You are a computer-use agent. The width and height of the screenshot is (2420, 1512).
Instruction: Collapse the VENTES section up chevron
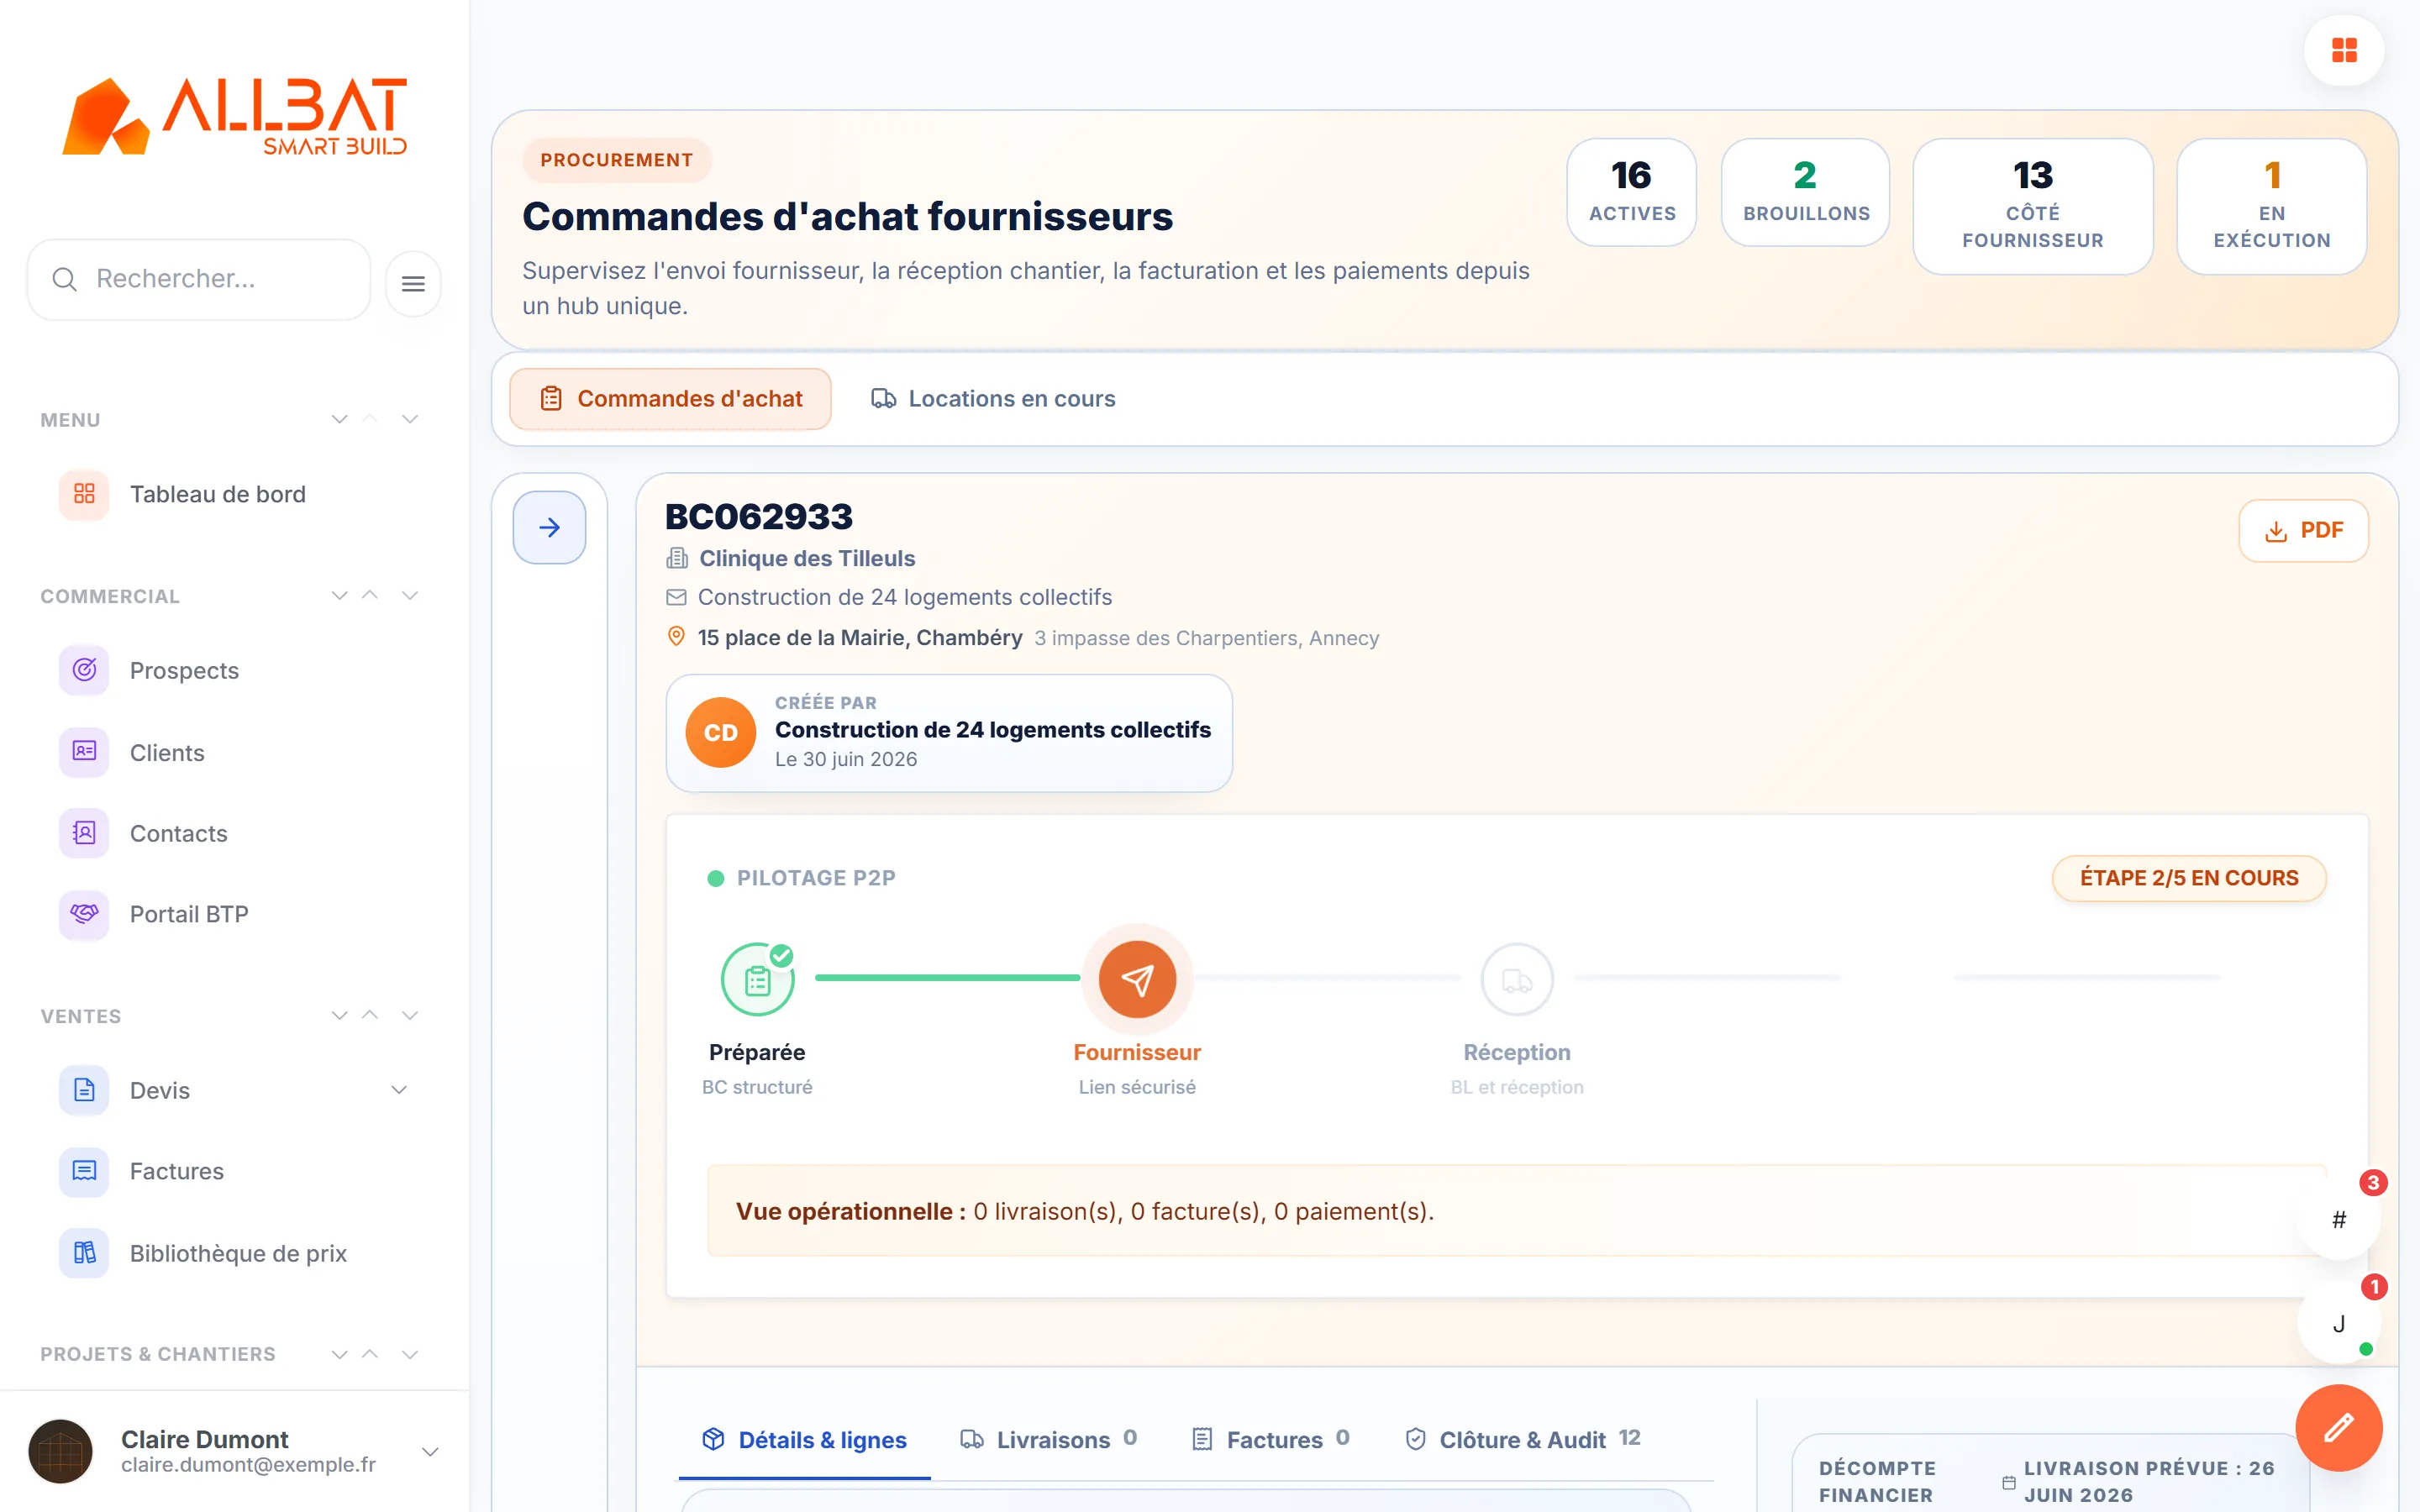pyautogui.click(x=370, y=1015)
